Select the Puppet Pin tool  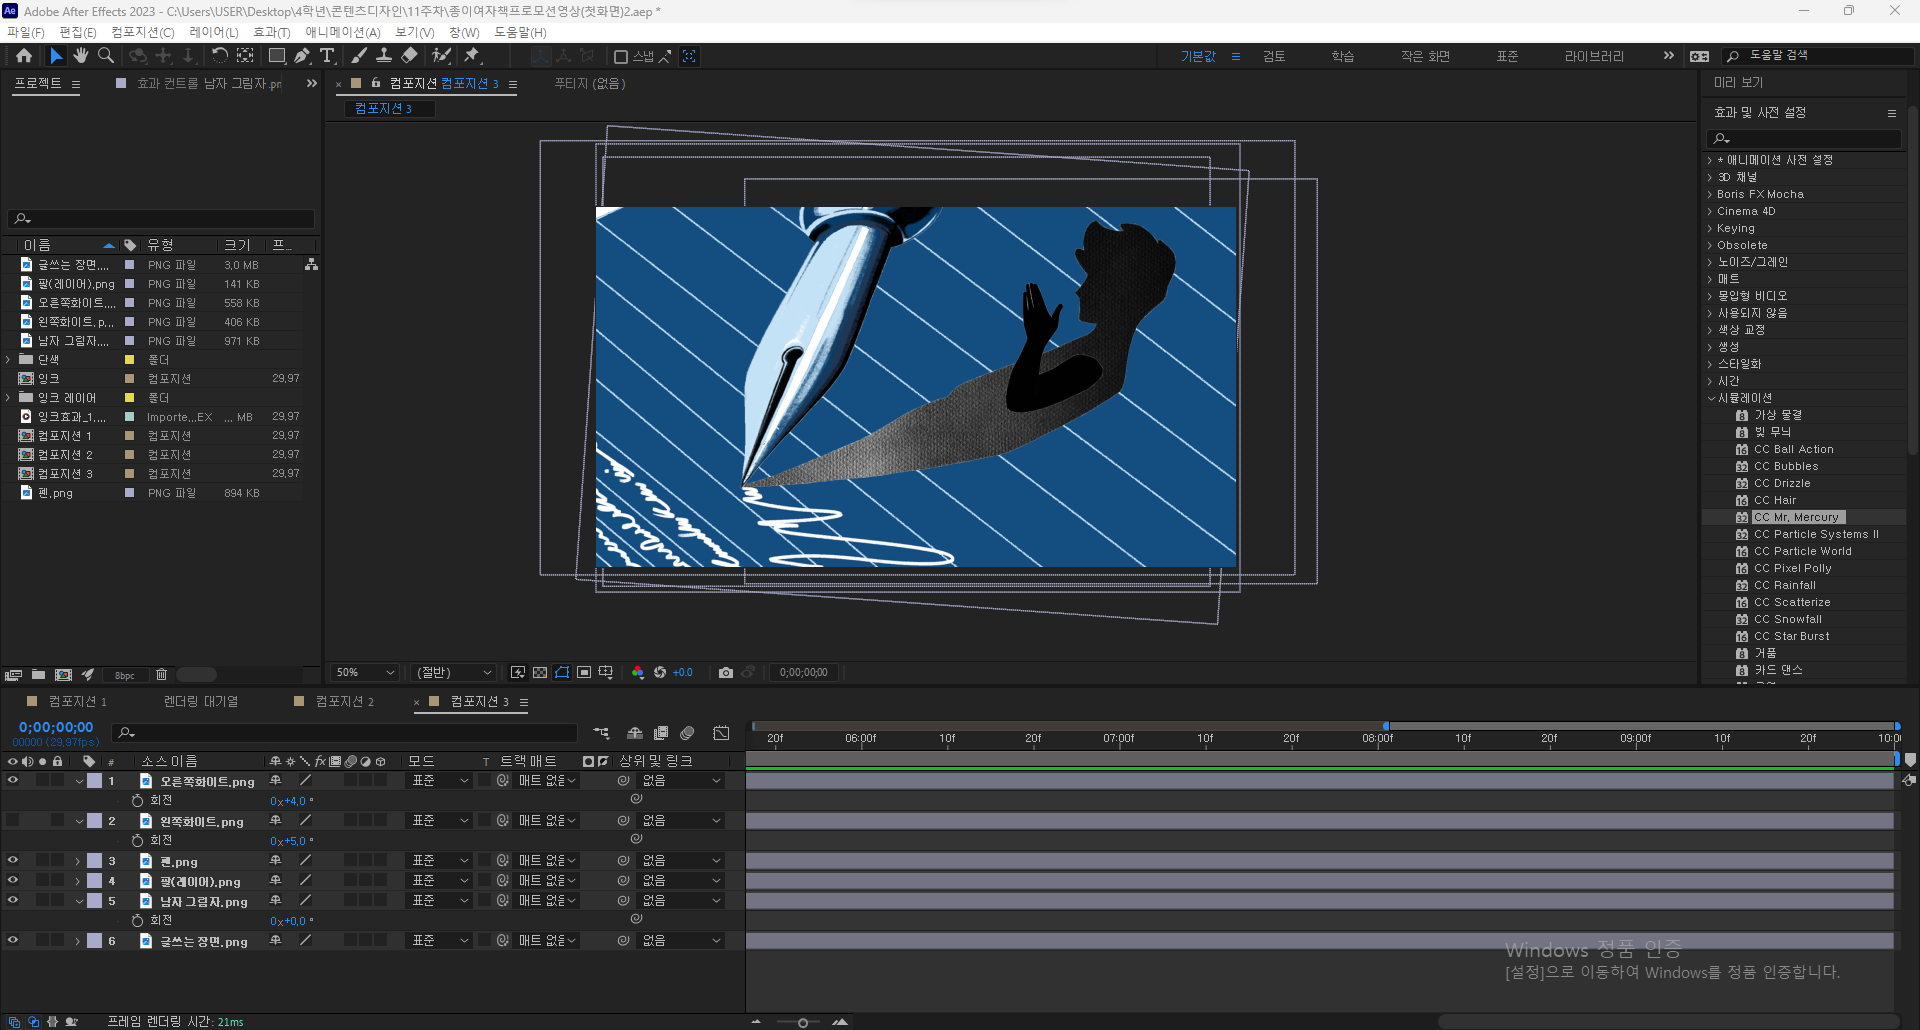[472, 56]
